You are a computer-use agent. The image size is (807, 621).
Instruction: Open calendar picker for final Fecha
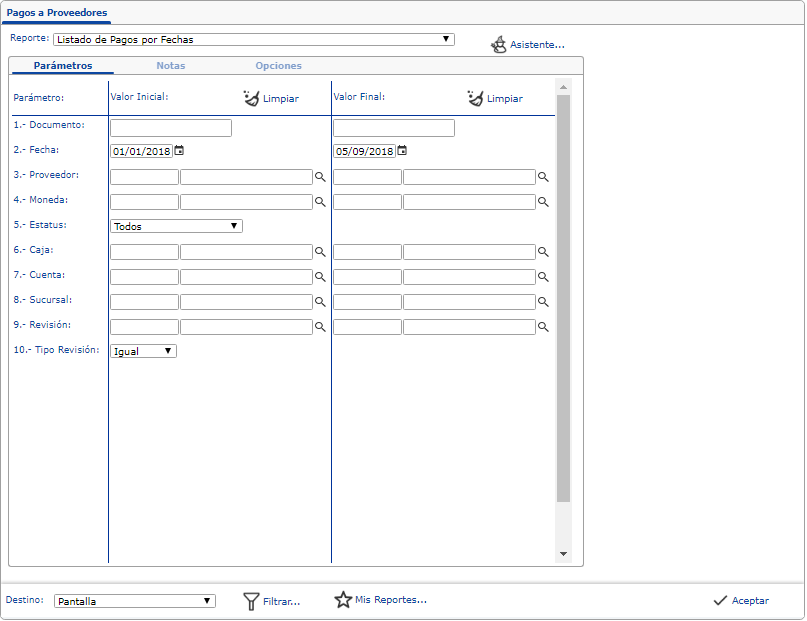click(402, 151)
